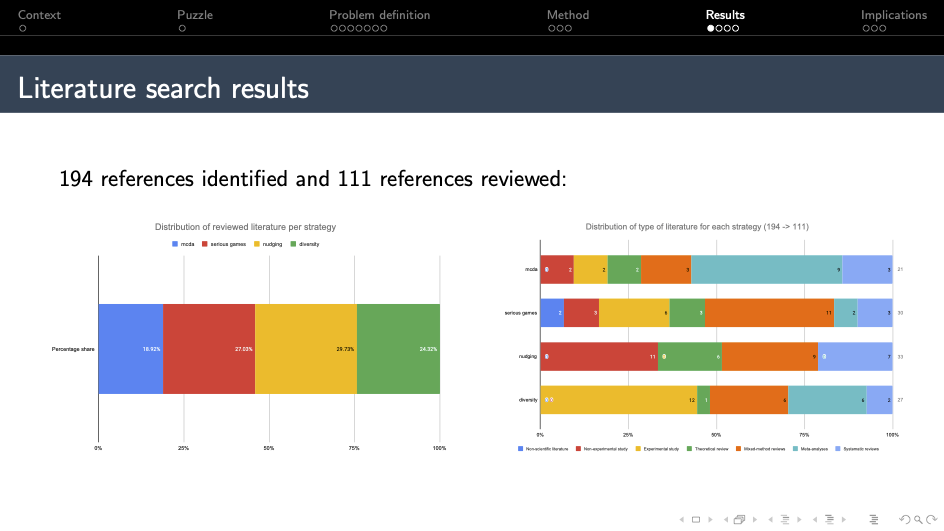
Task: Select the circle under Puzzle section
Action: pos(181,29)
